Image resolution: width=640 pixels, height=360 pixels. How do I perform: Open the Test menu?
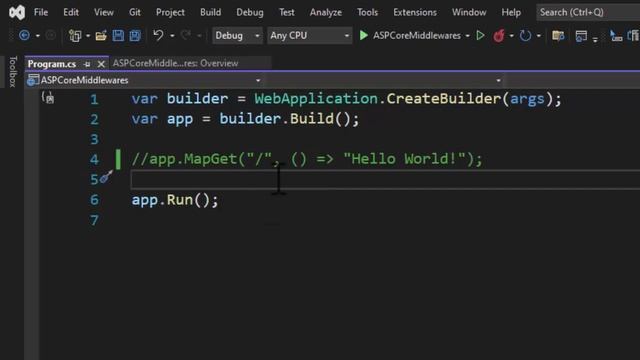pyautogui.click(x=287, y=13)
